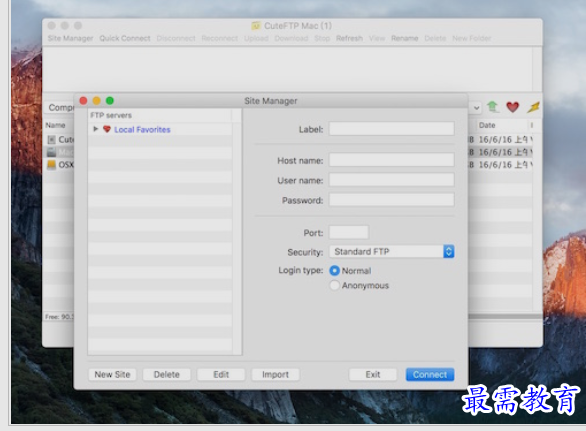Click the Connect button
Viewport: 586px width, 431px height.
pyautogui.click(x=430, y=375)
